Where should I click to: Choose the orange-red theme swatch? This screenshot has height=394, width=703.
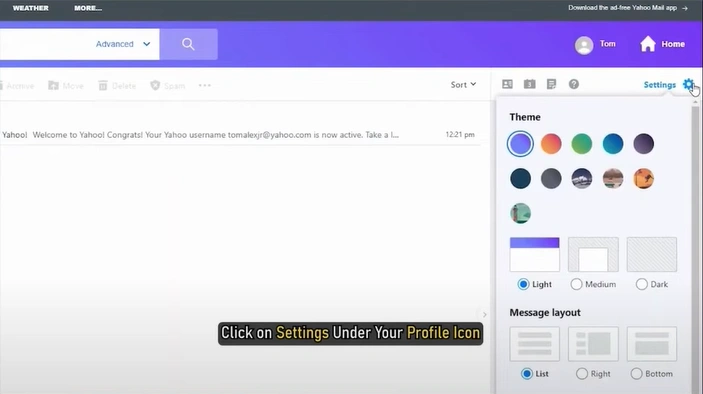point(551,144)
